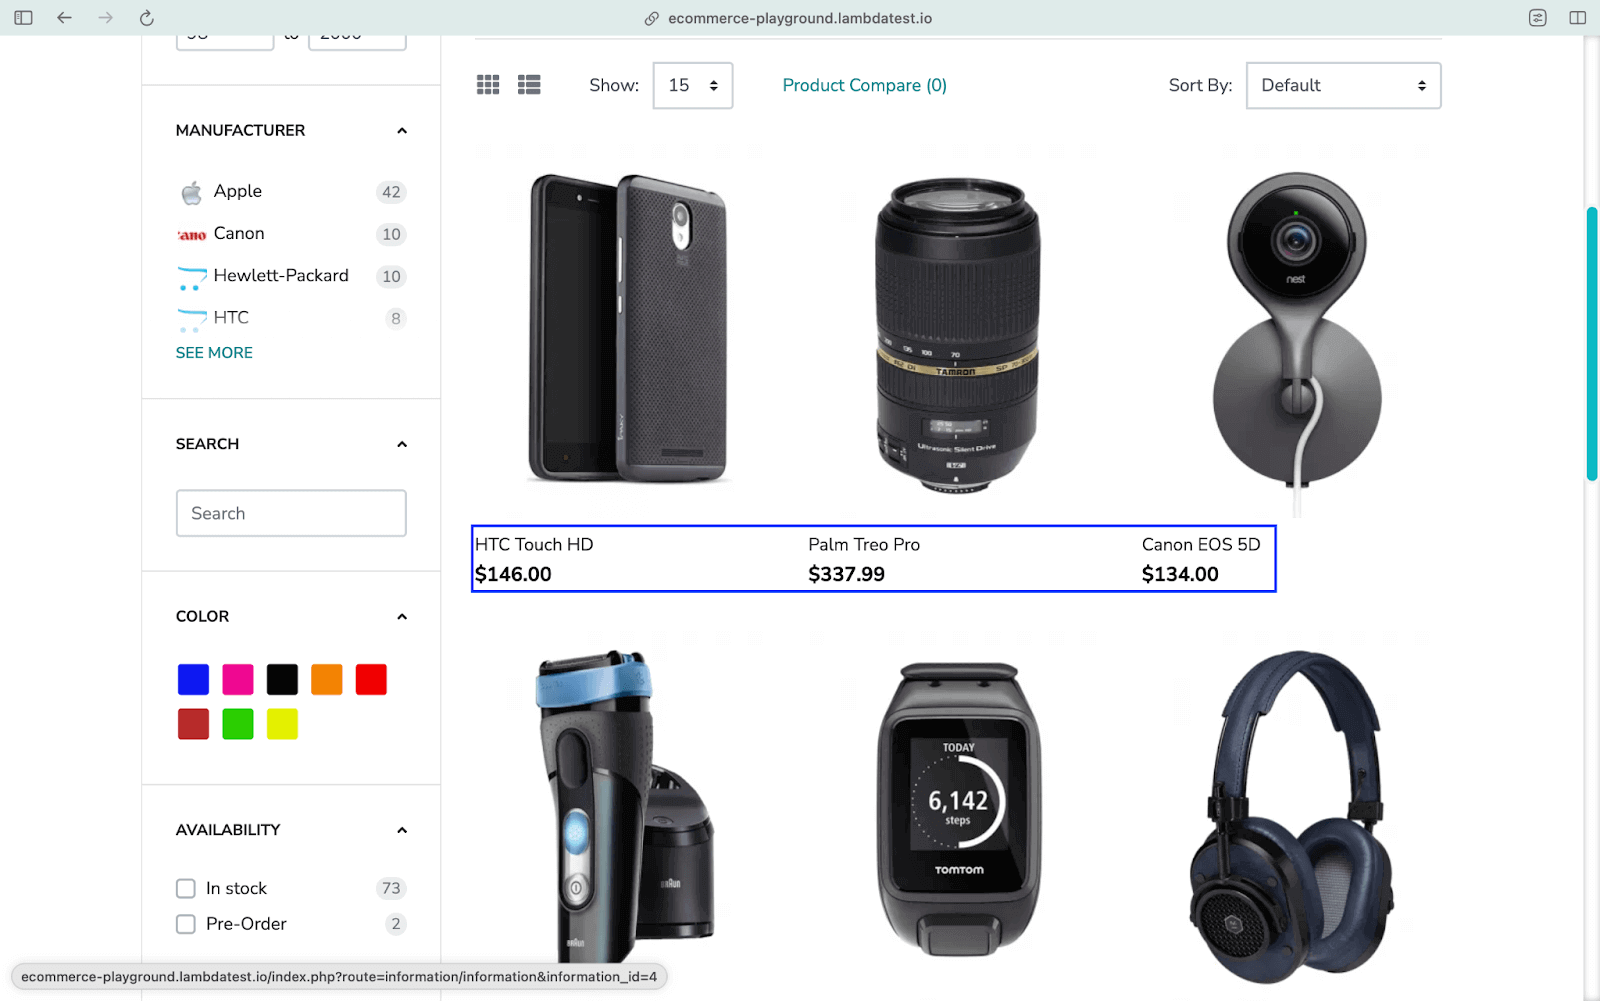1600x1001 pixels.
Task: Click the Apple manufacturer logo
Action: 191,192
